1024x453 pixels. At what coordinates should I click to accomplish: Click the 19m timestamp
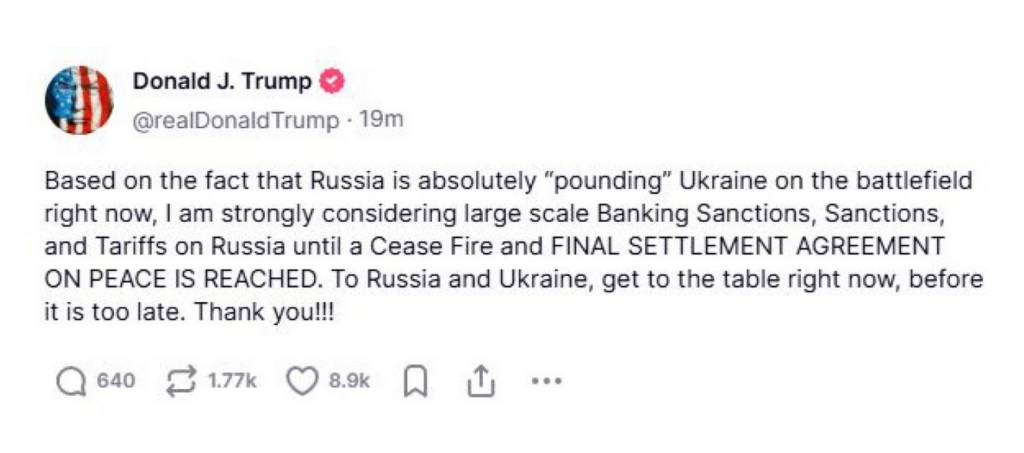pyautogui.click(x=381, y=121)
